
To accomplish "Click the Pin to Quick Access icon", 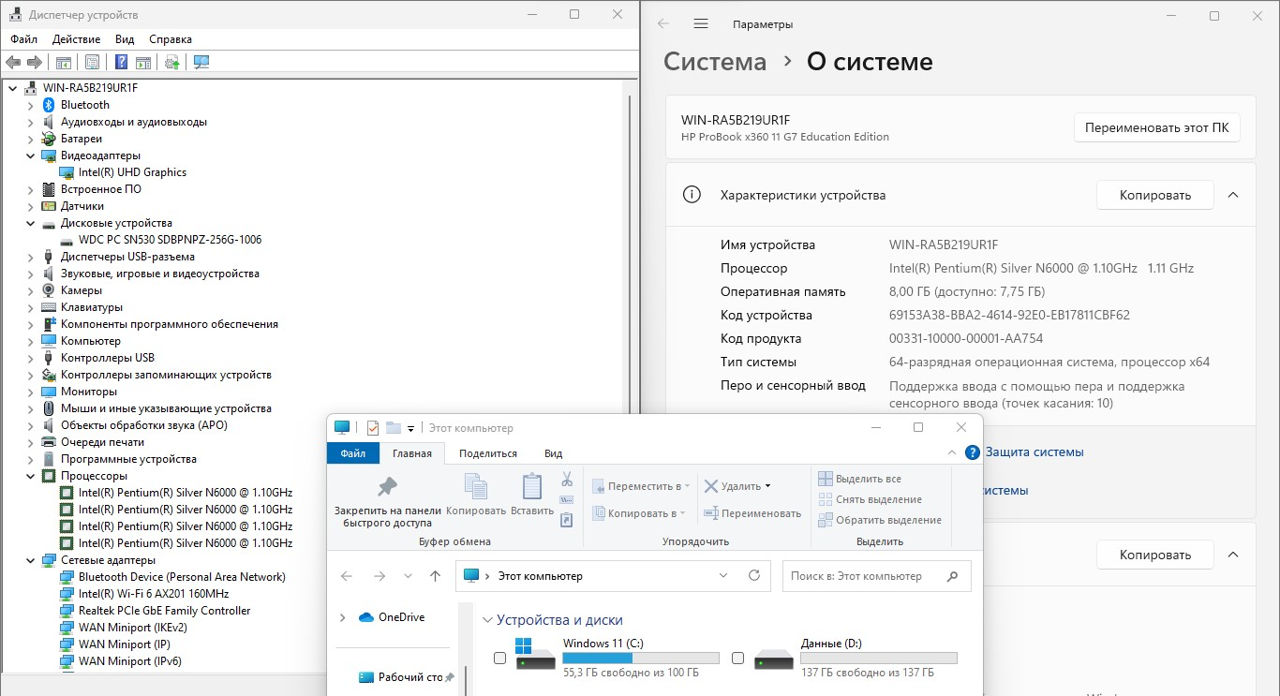I will (386, 487).
